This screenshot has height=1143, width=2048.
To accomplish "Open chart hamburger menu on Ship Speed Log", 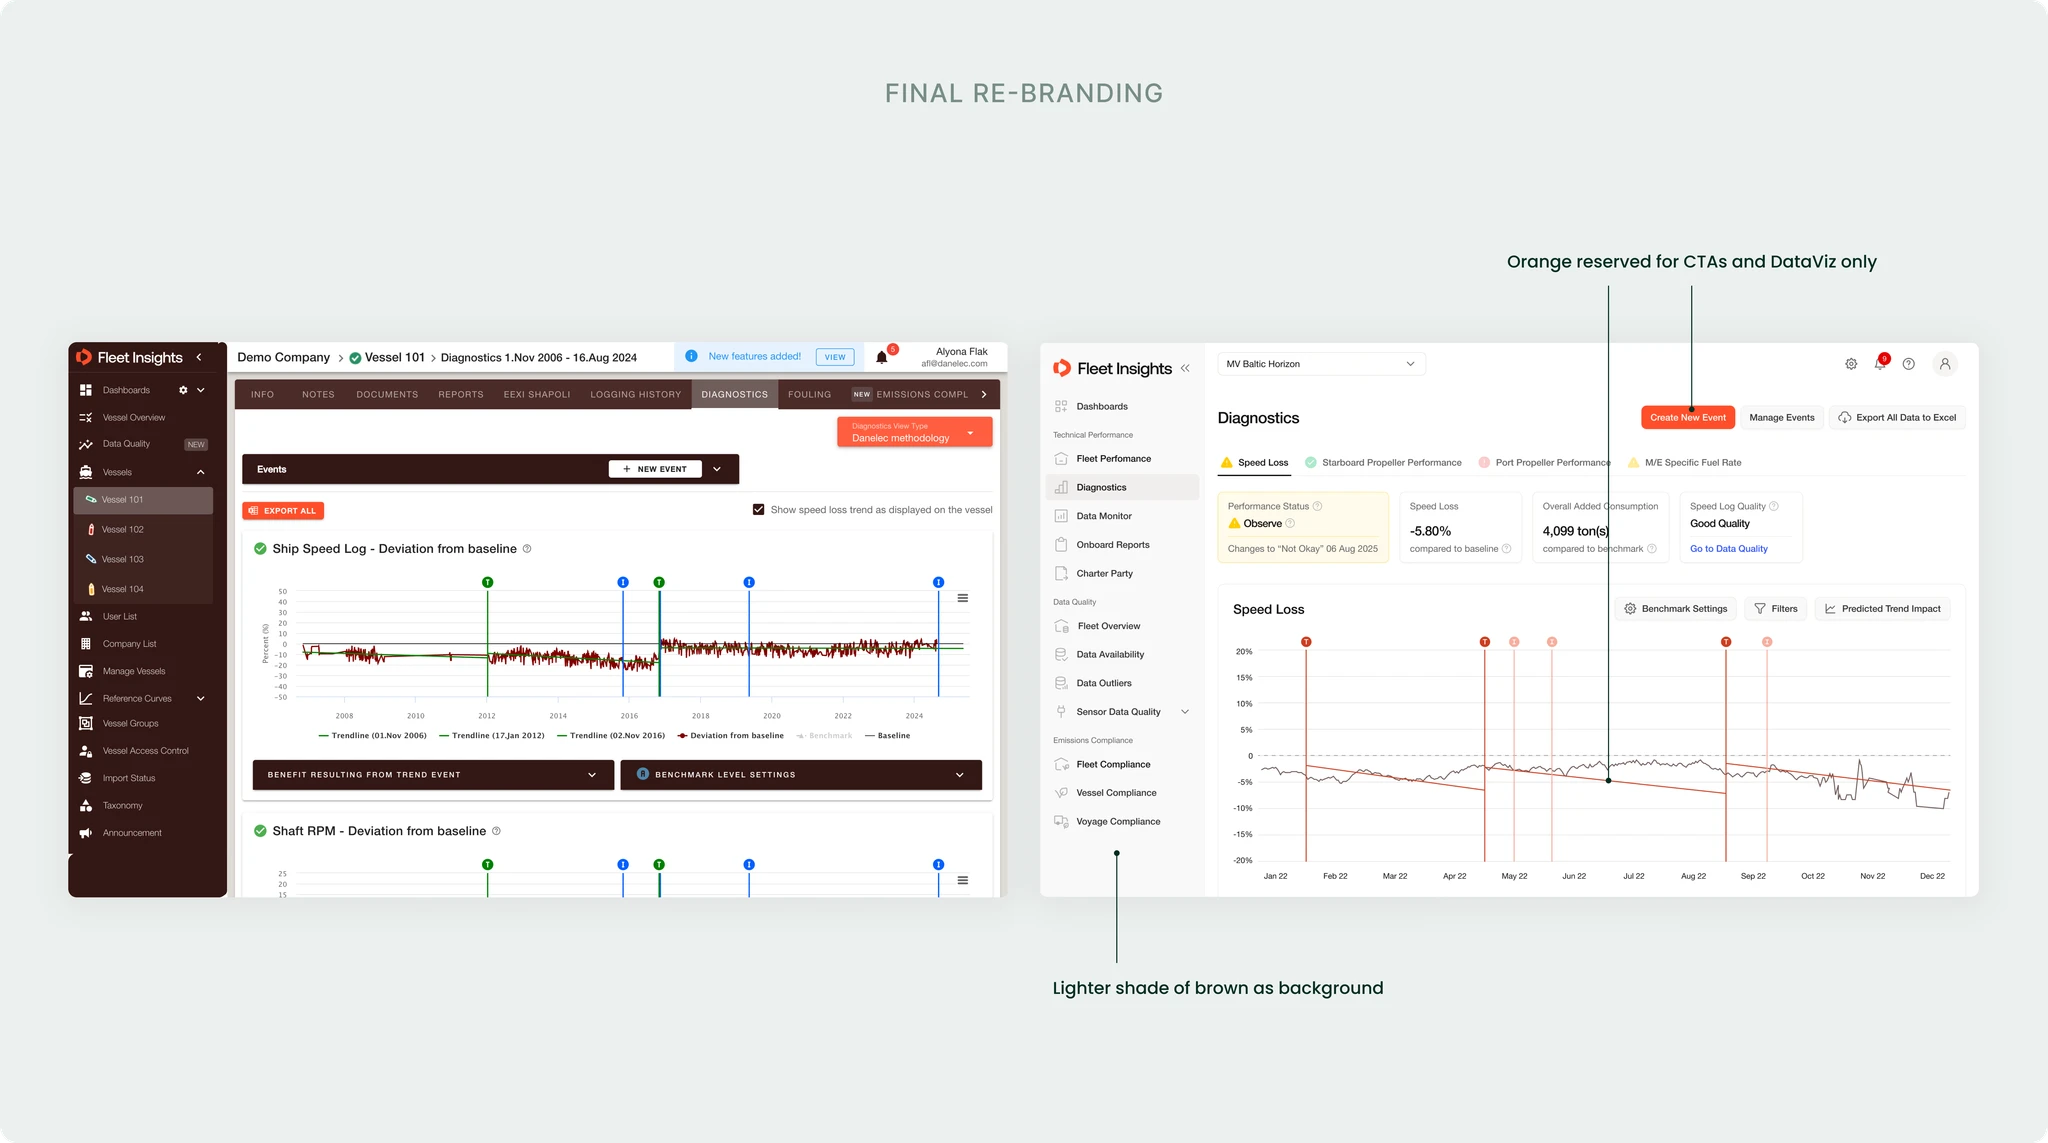I will [963, 598].
